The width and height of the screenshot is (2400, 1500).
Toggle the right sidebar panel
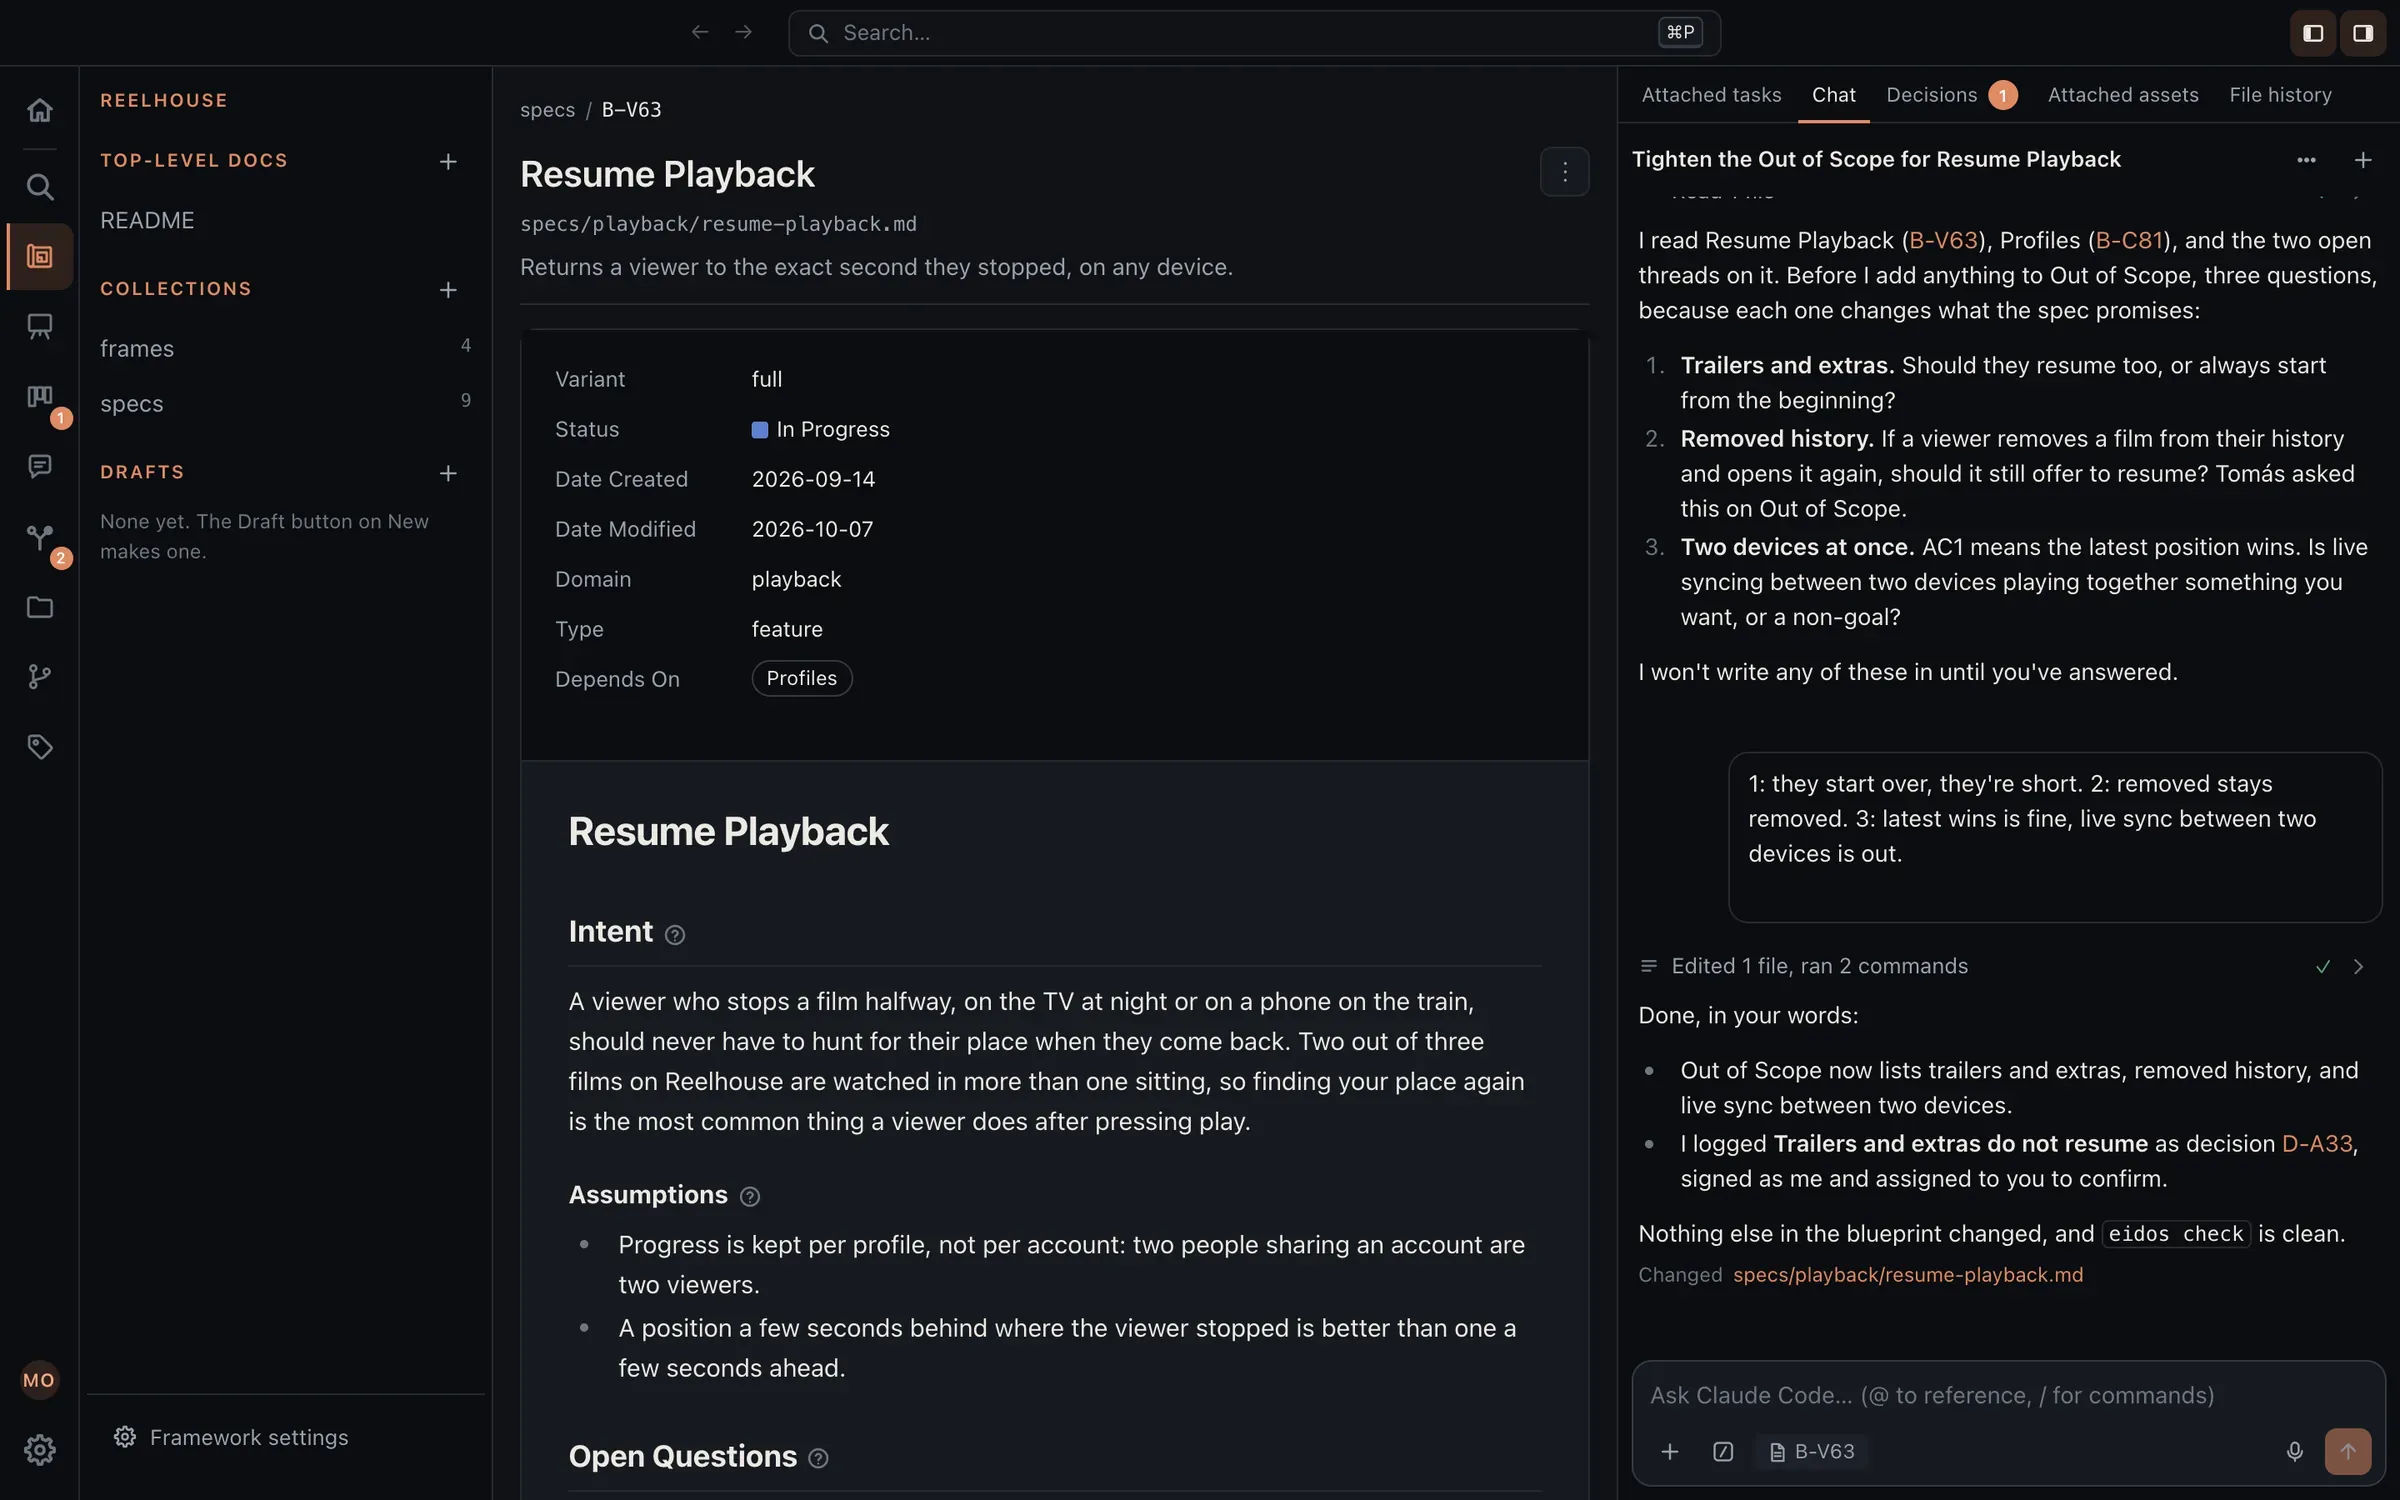pos(2363,34)
